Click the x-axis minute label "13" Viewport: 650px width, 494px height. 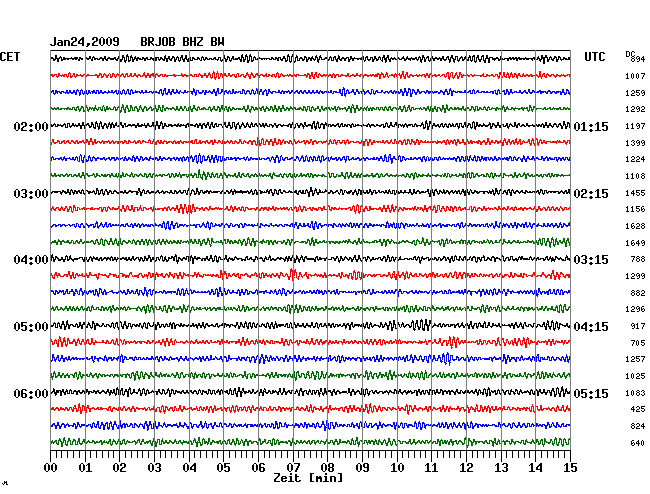(x=501, y=468)
